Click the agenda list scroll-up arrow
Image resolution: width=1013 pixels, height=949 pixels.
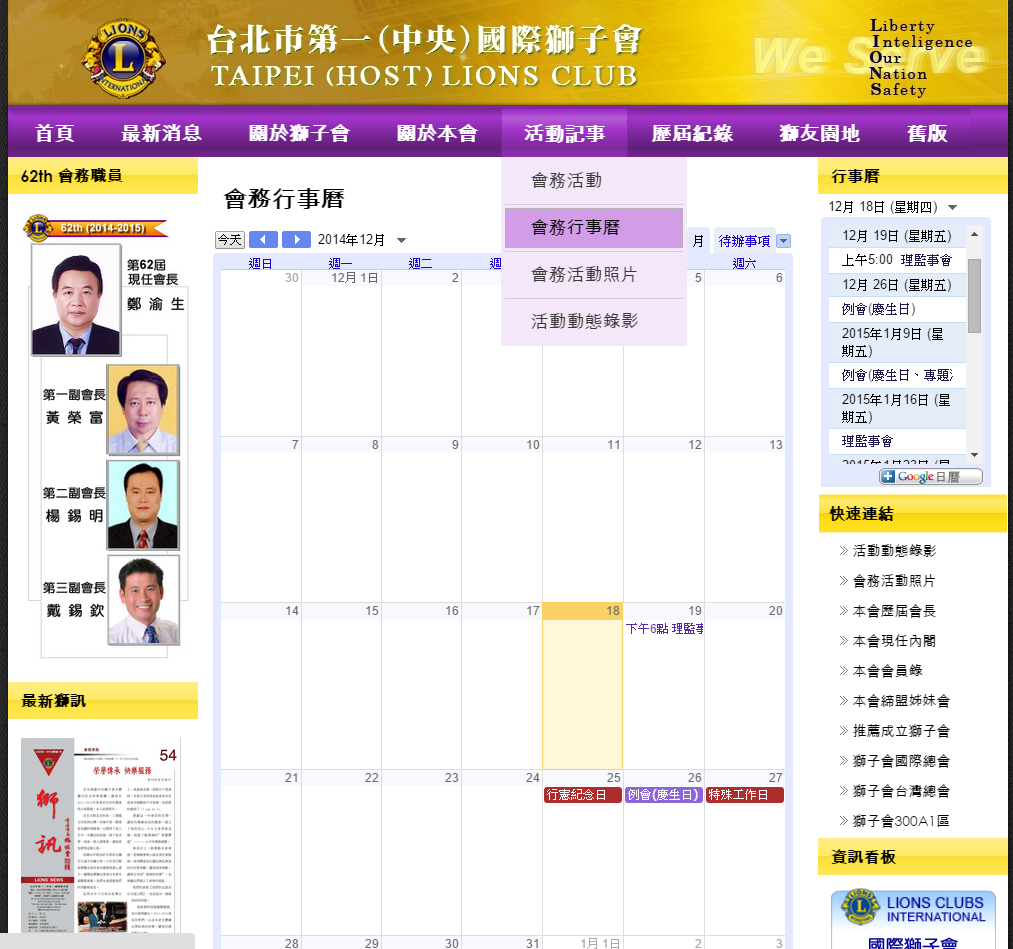(x=975, y=233)
